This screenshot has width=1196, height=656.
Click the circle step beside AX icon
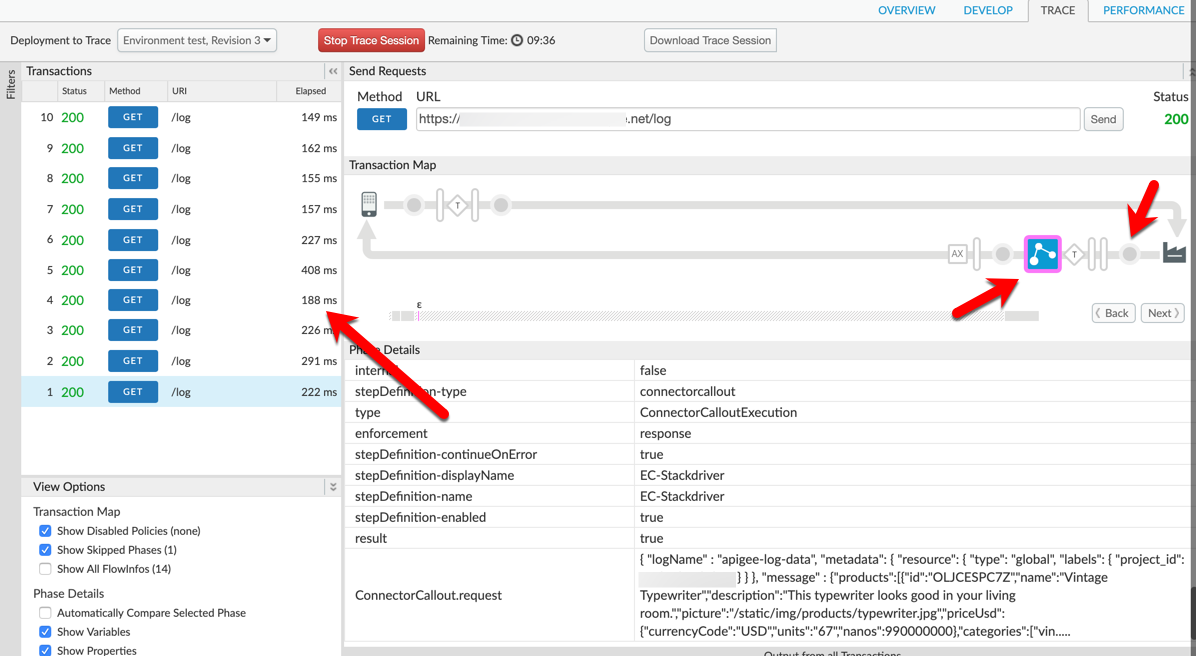(x=1003, y=254)
